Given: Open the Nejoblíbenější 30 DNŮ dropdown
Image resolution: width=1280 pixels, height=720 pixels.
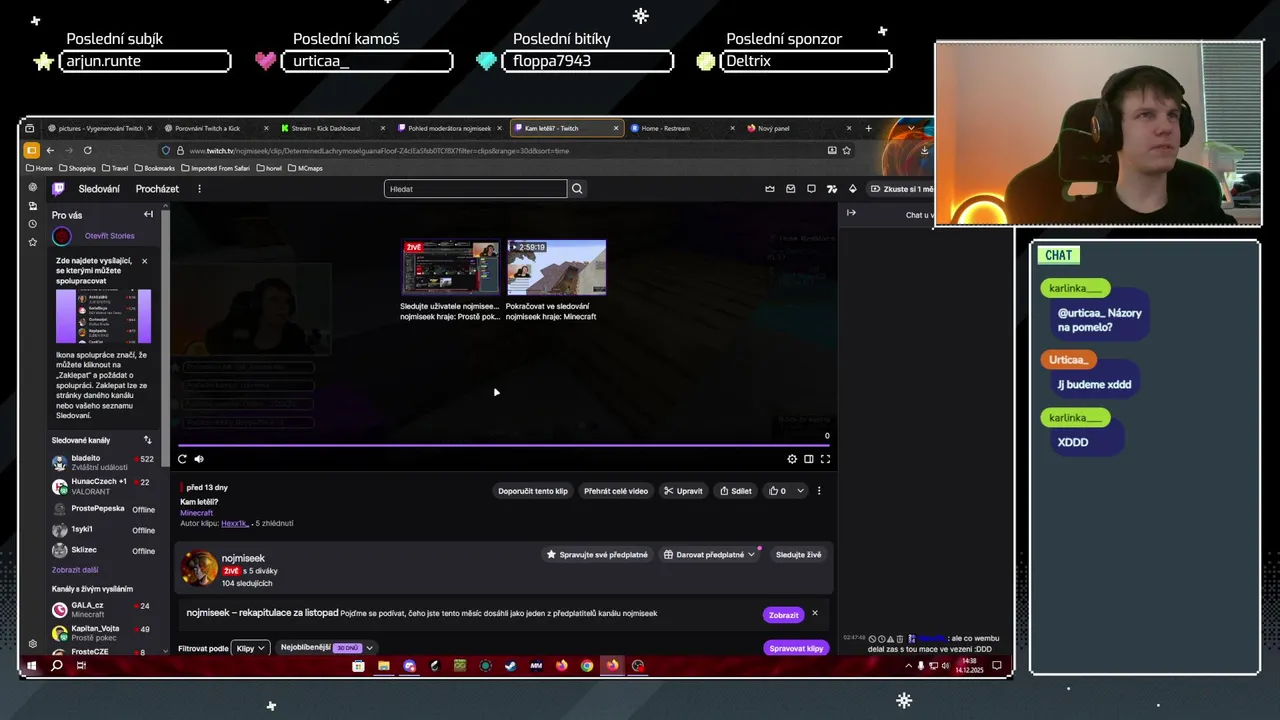Looking at the screenshot, I should tap(327, 648).
